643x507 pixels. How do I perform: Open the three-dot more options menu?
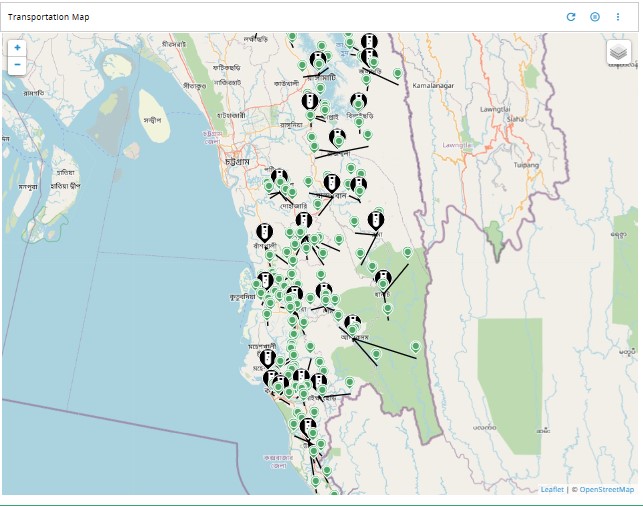[x=618, y=17]
